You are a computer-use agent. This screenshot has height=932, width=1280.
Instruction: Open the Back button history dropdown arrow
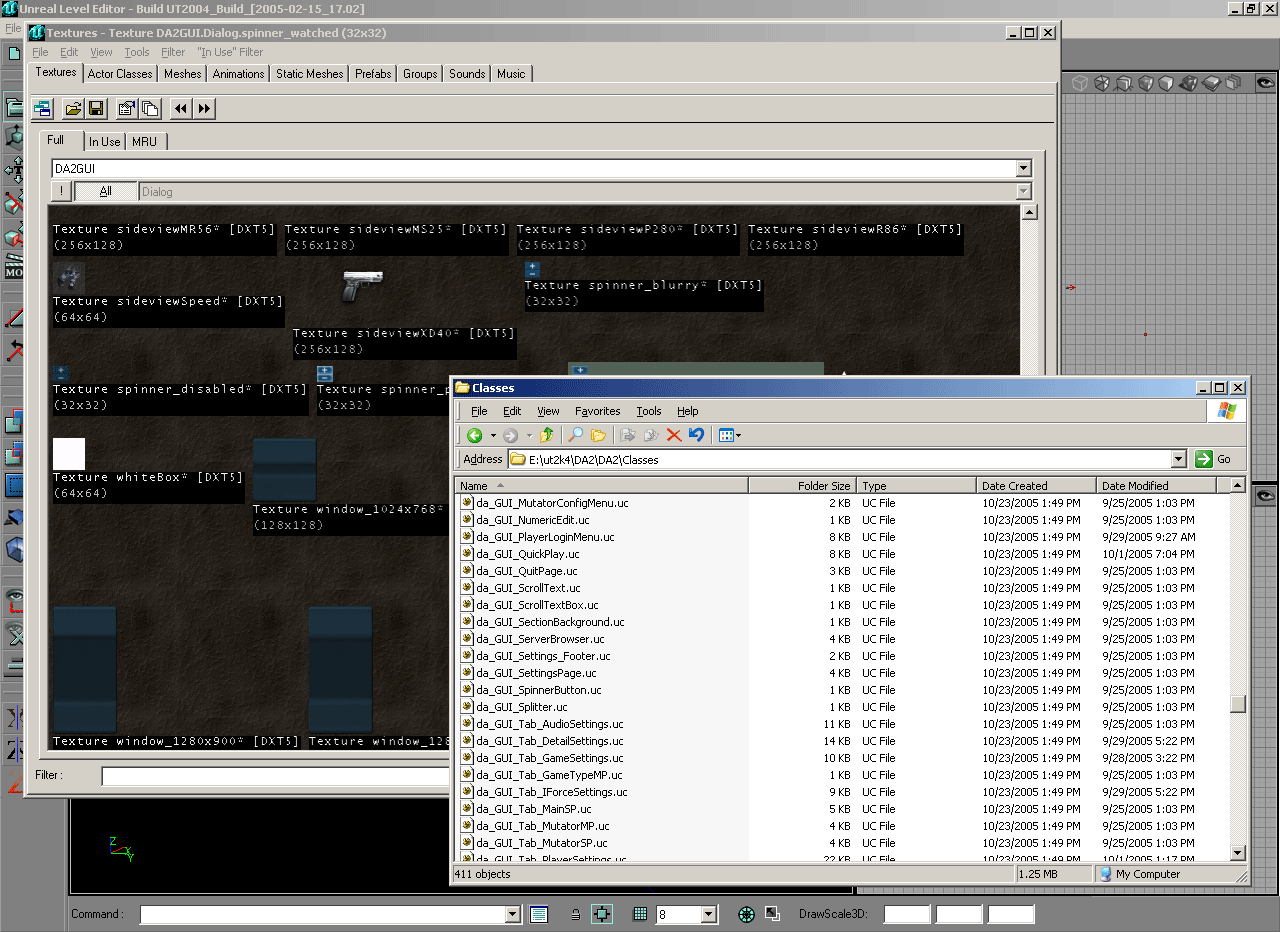(493, 435)
